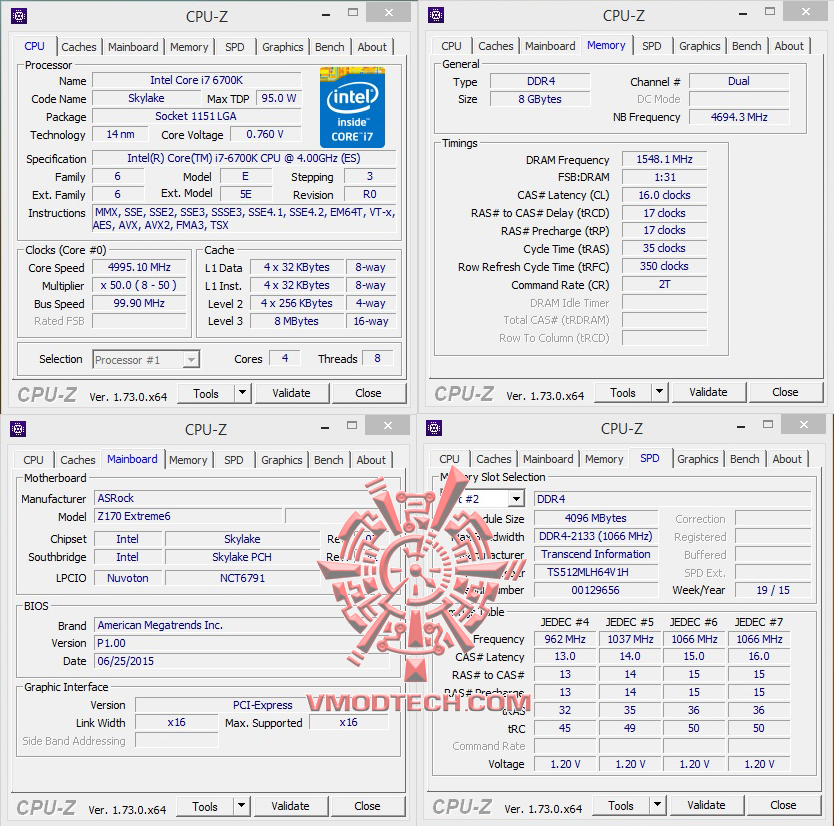The width and height of the screenshot is (834, 826).
Task: Click Close button in the Mainboard window
Action: tap(367, 806)
